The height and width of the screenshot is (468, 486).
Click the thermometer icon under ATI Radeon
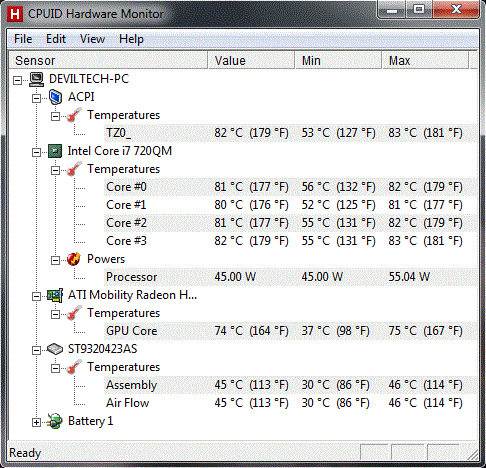74,313
